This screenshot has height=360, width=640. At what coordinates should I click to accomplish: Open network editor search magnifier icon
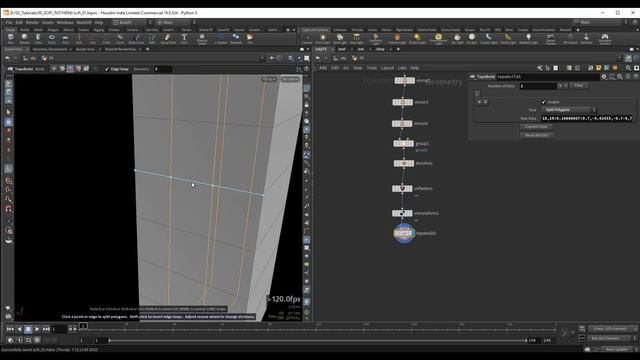628,68
